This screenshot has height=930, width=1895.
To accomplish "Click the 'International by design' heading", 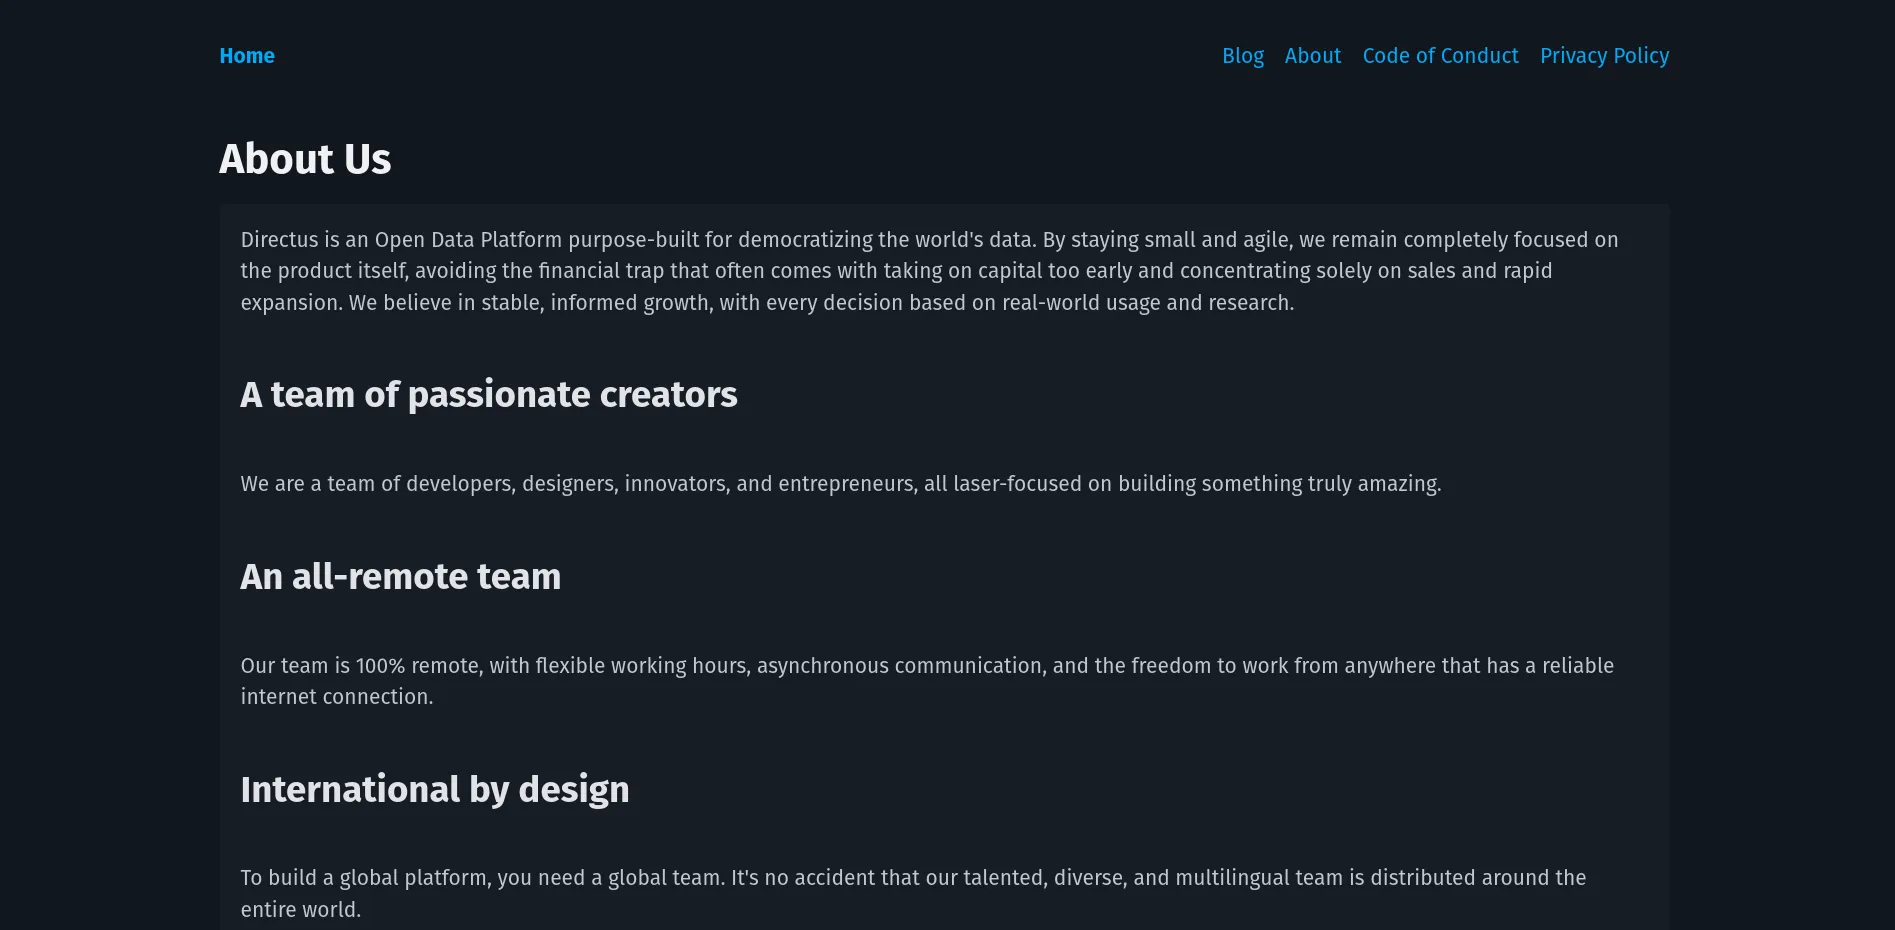I will (434, 790).
